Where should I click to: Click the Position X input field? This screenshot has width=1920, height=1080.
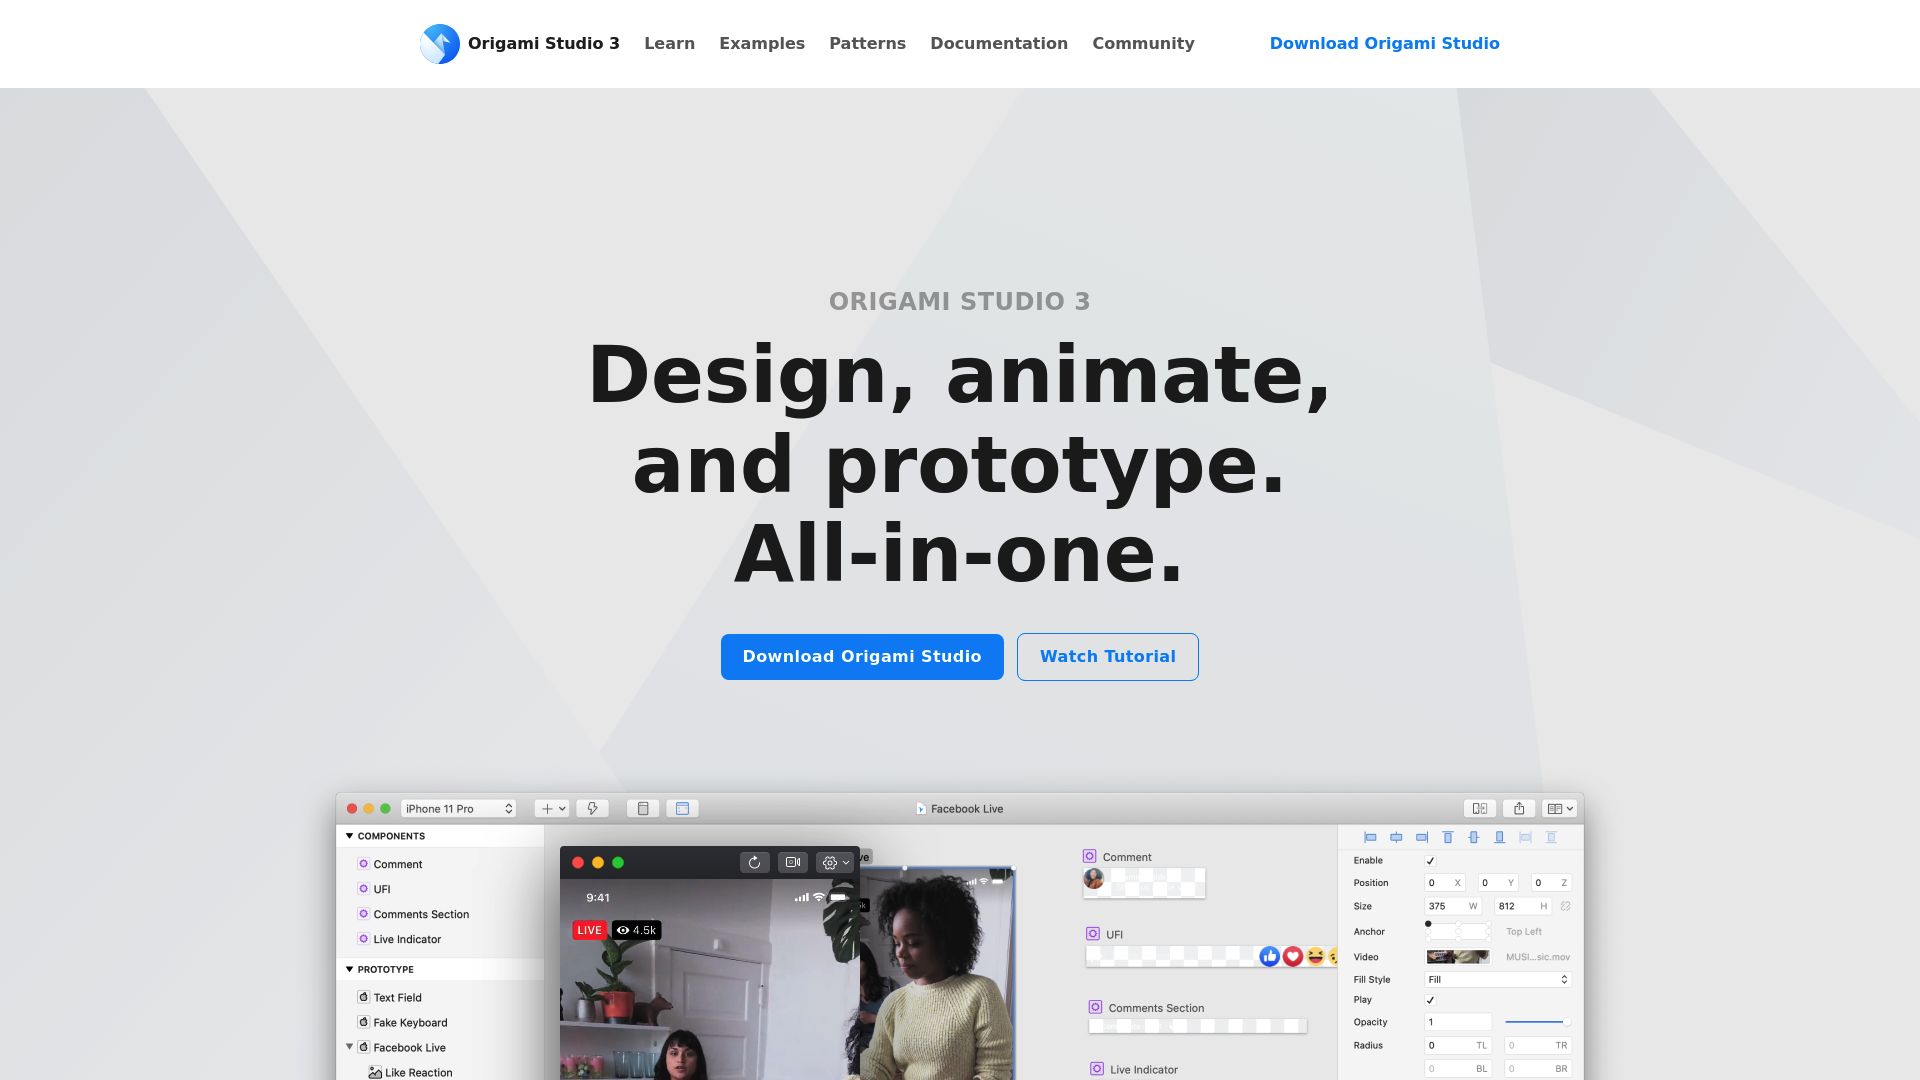pyautogui.click(x=1445, y=883)
